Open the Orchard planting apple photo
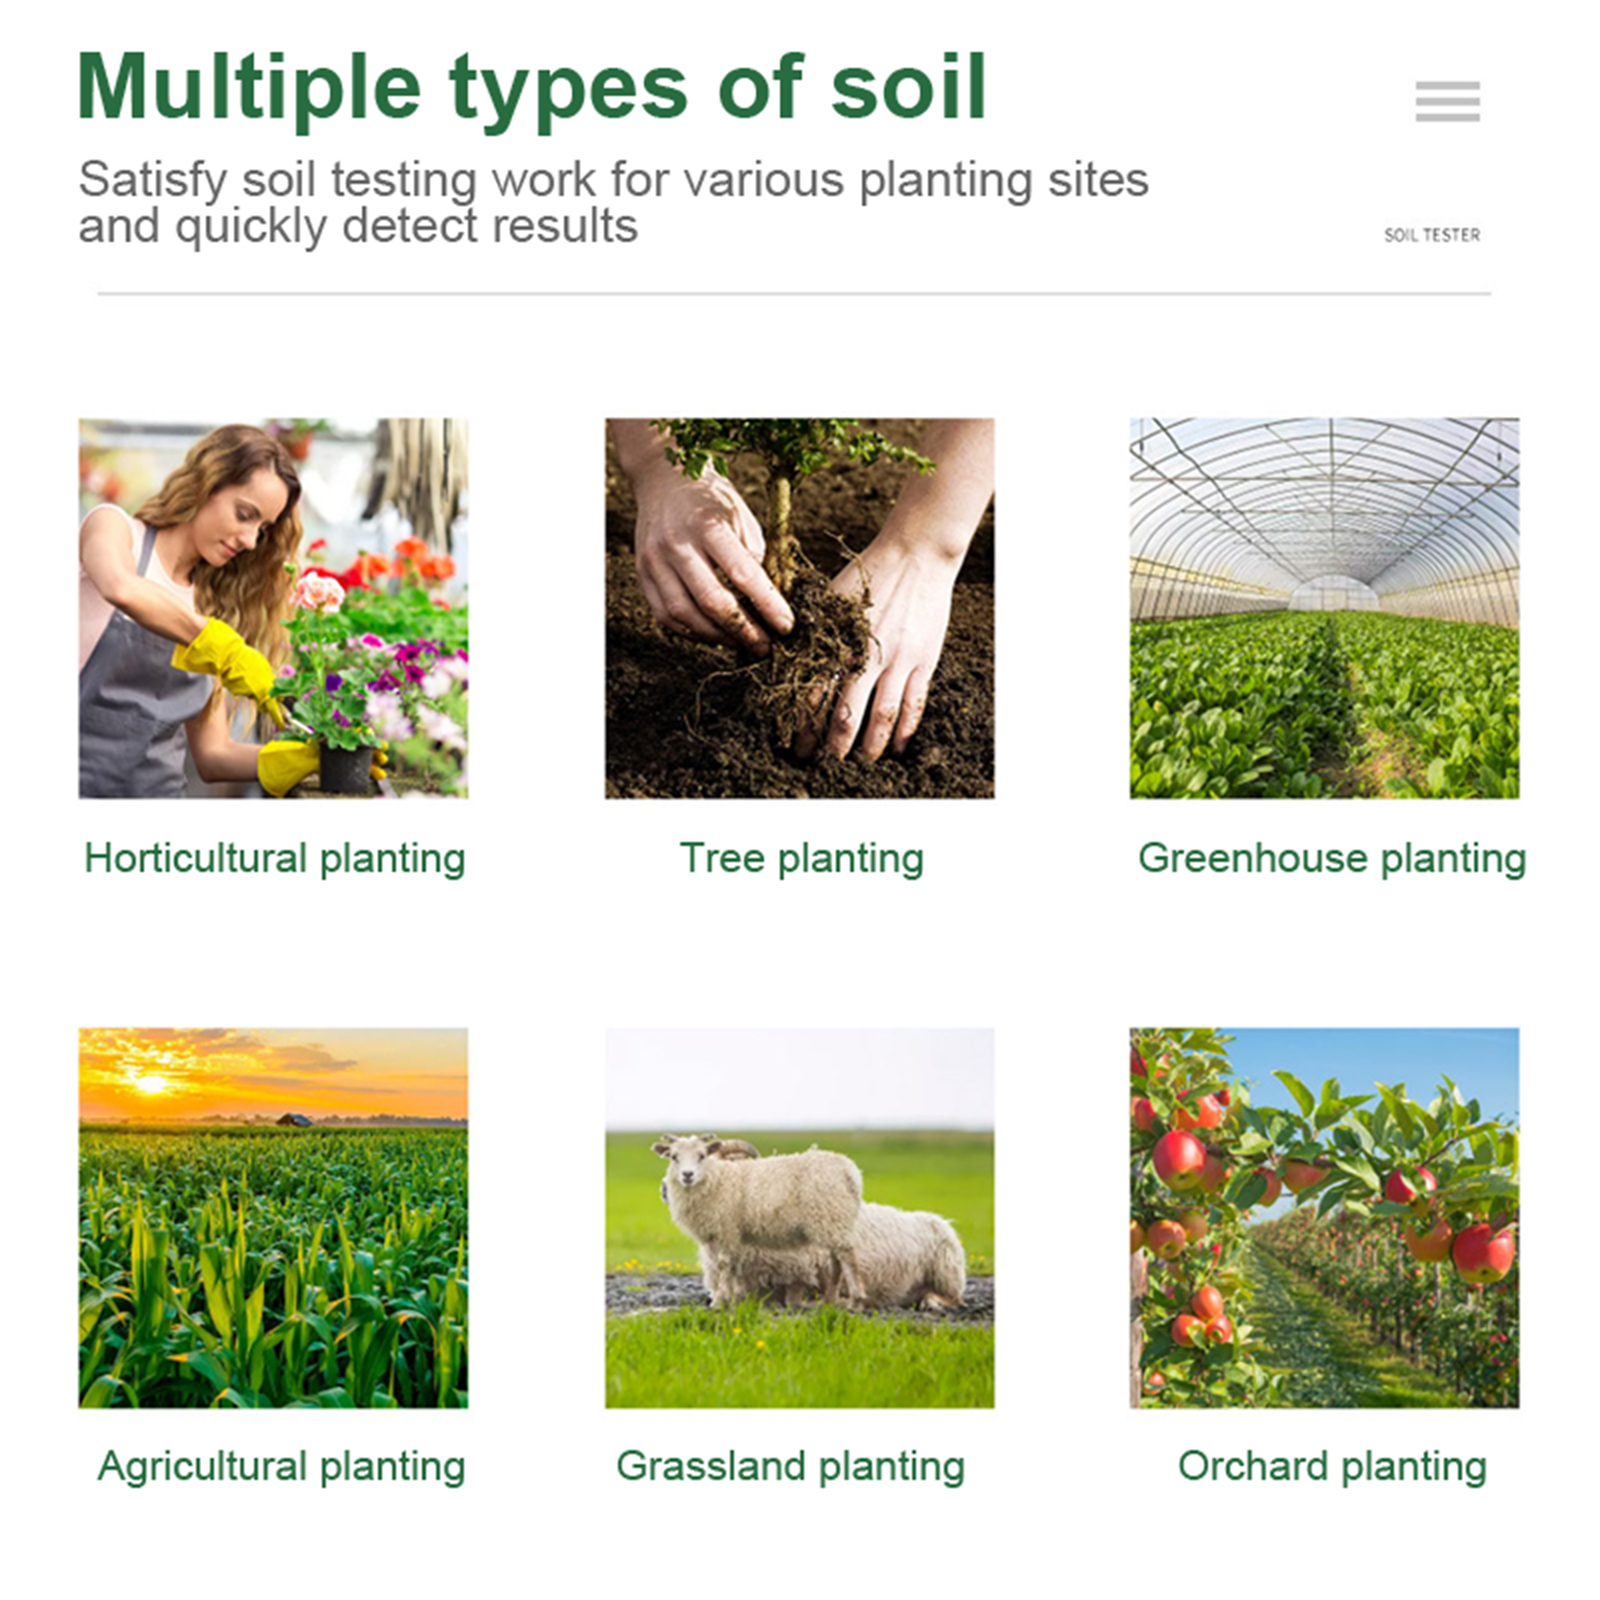This screenshot has height=1600, width=1600. 1324,1217
